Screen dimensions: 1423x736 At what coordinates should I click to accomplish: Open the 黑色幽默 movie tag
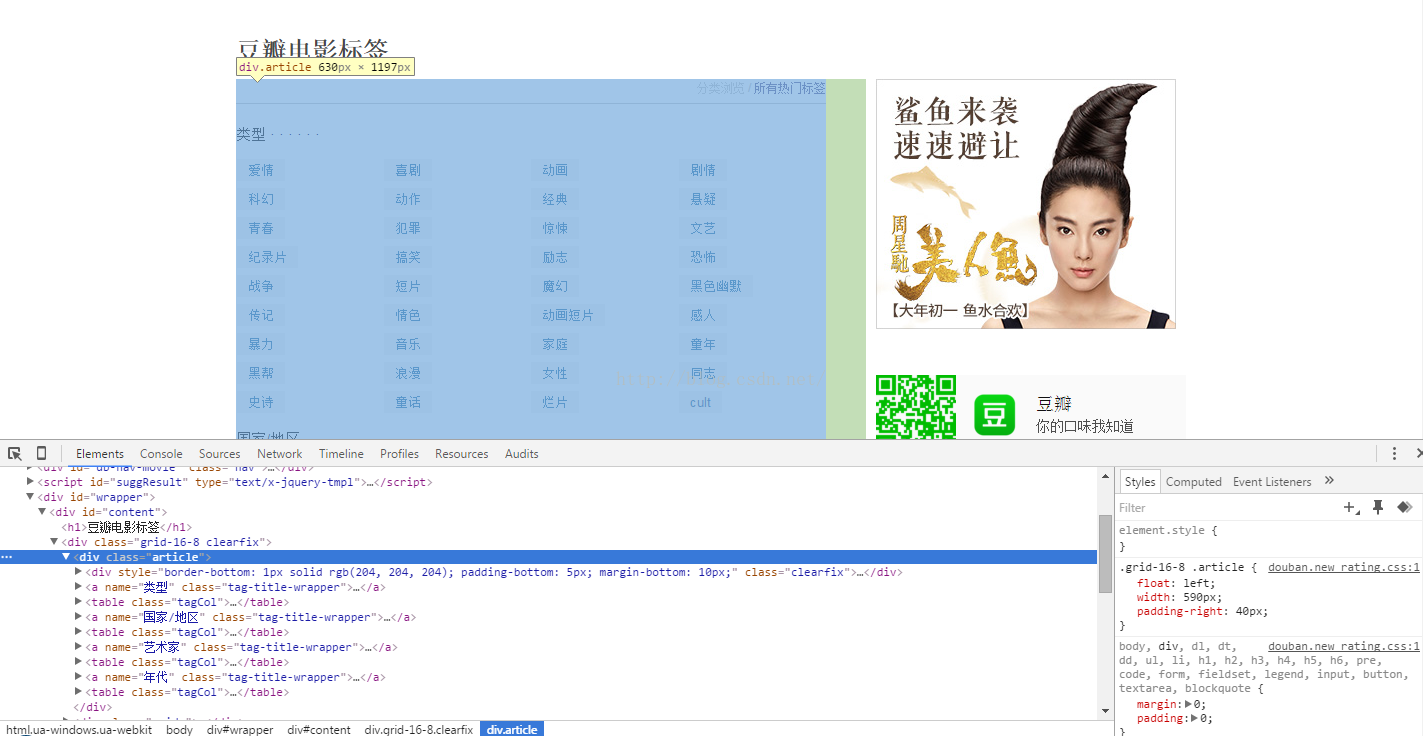click(716, 286)
